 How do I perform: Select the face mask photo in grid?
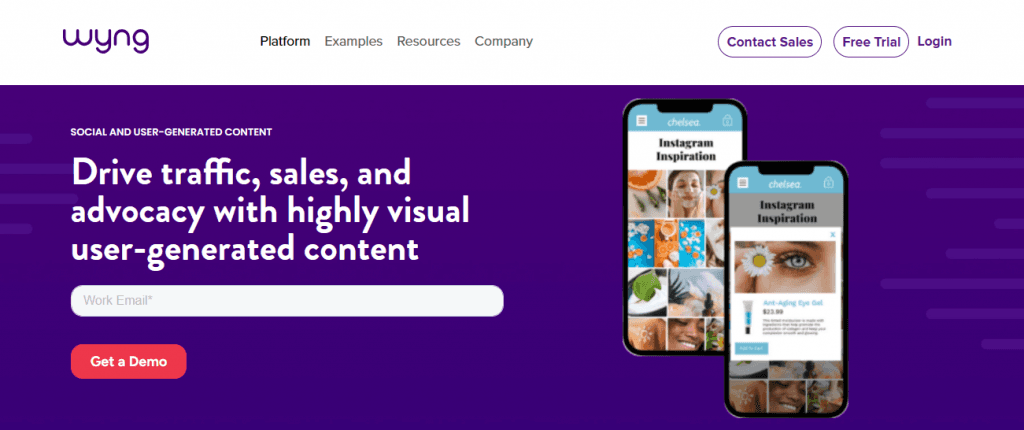[x=688, y=193]
